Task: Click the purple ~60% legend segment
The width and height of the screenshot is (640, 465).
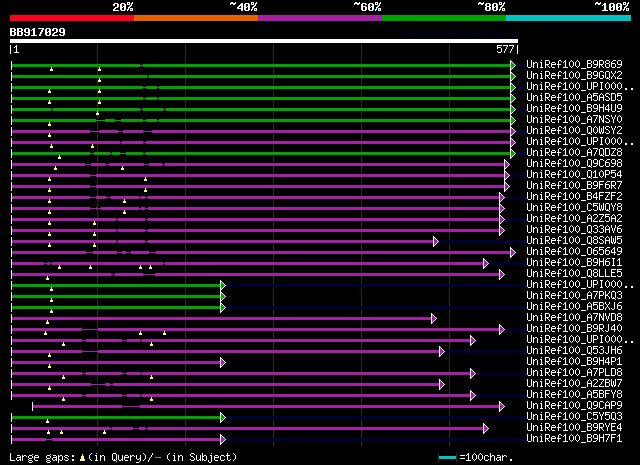Action: click(320, 18)
